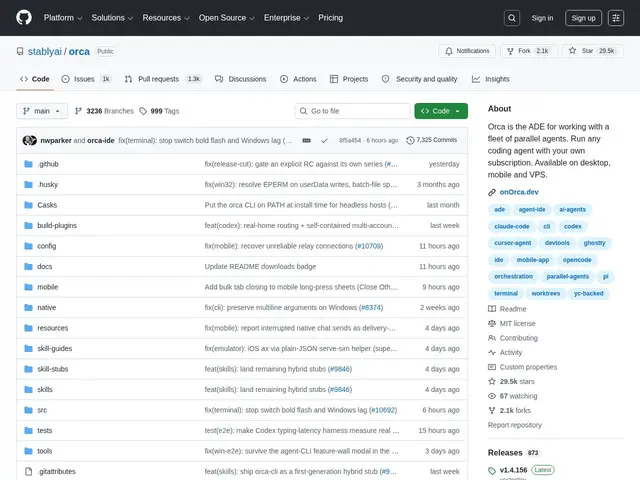This screenshot has height=480, width=640.
Task: Open the main branch selector dropdown
Action: tap(42, 111)
